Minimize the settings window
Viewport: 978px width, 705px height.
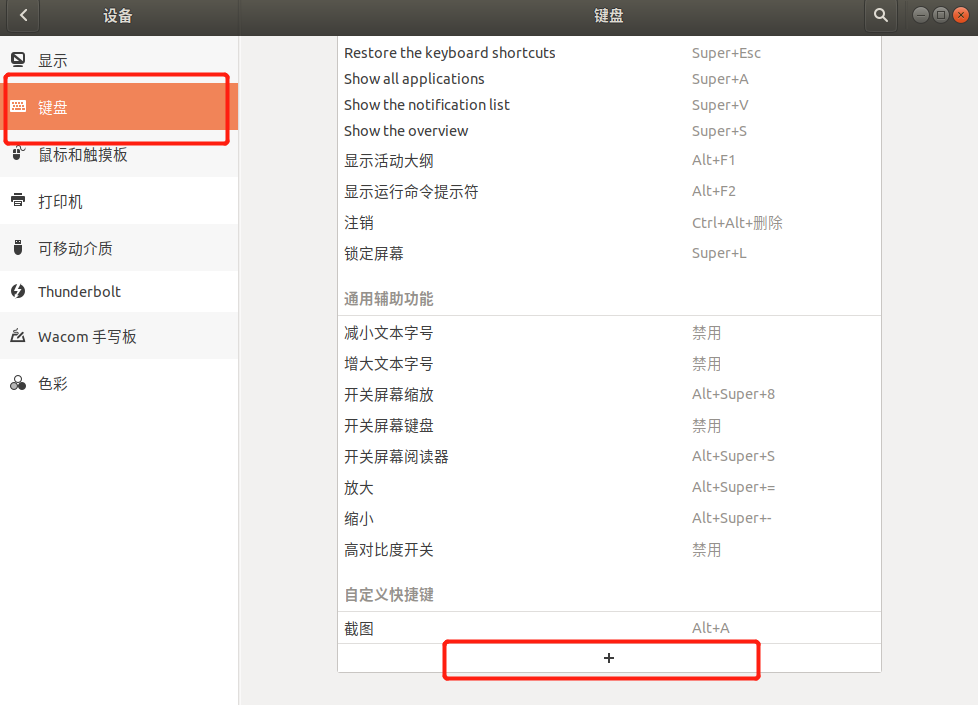(921, 15)
